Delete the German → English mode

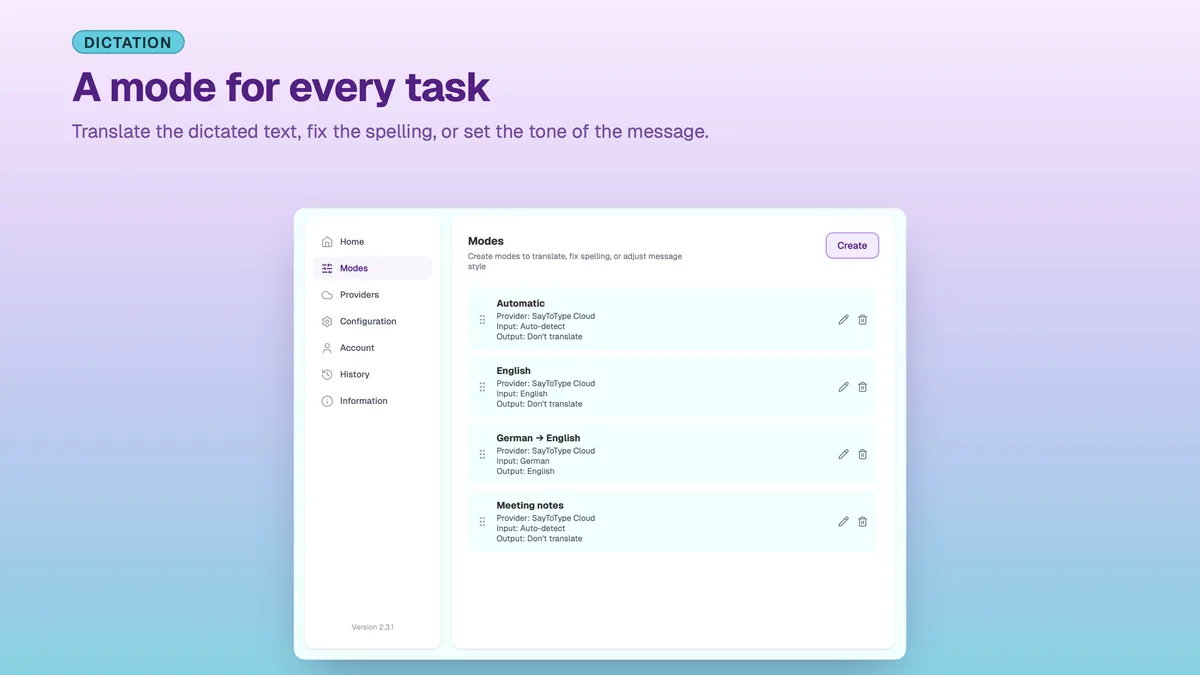pyautogui.click(x=862, y=454)
